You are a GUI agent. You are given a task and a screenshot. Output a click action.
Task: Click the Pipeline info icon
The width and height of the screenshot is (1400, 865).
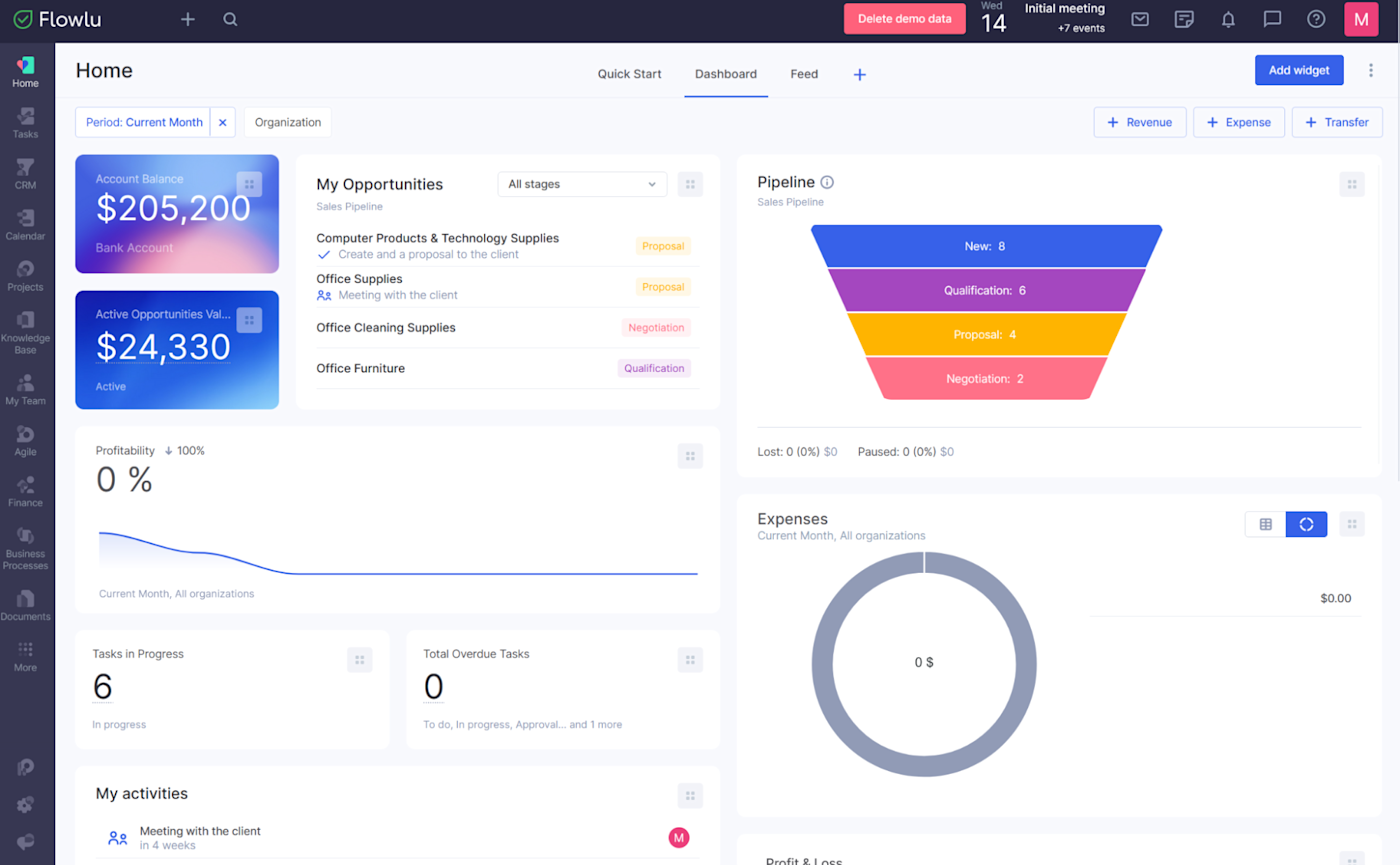[827, 182]
